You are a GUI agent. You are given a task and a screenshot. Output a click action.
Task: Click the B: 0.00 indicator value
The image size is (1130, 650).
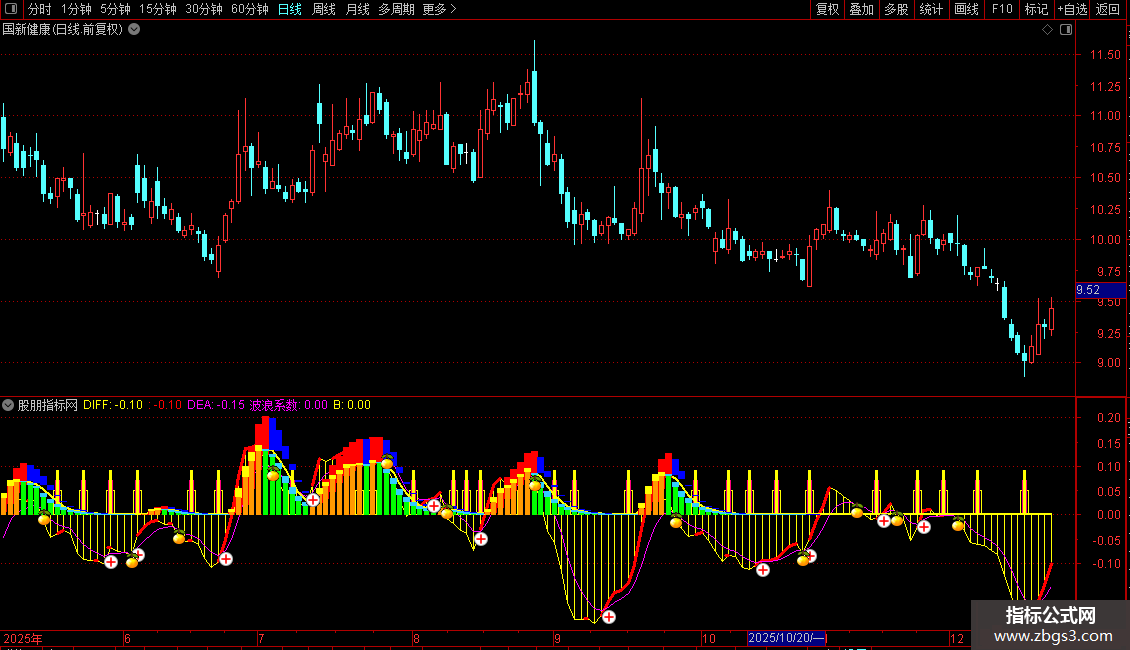352,405
